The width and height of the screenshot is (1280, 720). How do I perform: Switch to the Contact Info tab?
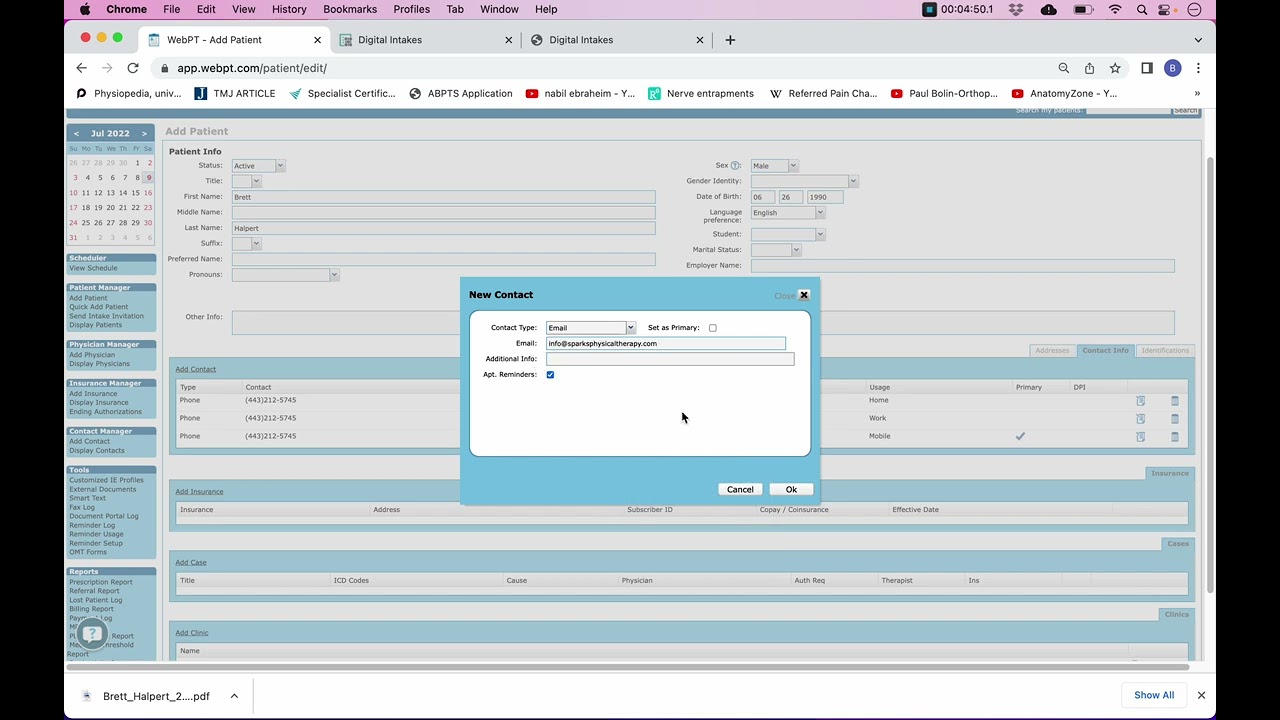coord(1105,350)
